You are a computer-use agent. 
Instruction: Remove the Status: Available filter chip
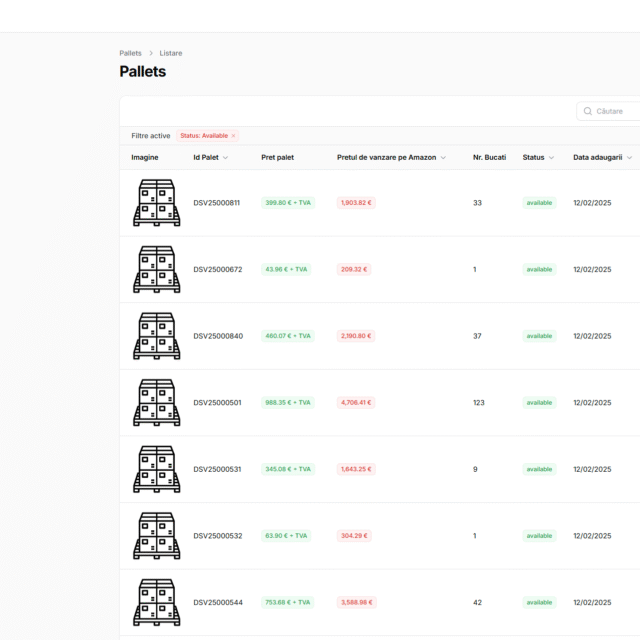(x=233, y=136)
